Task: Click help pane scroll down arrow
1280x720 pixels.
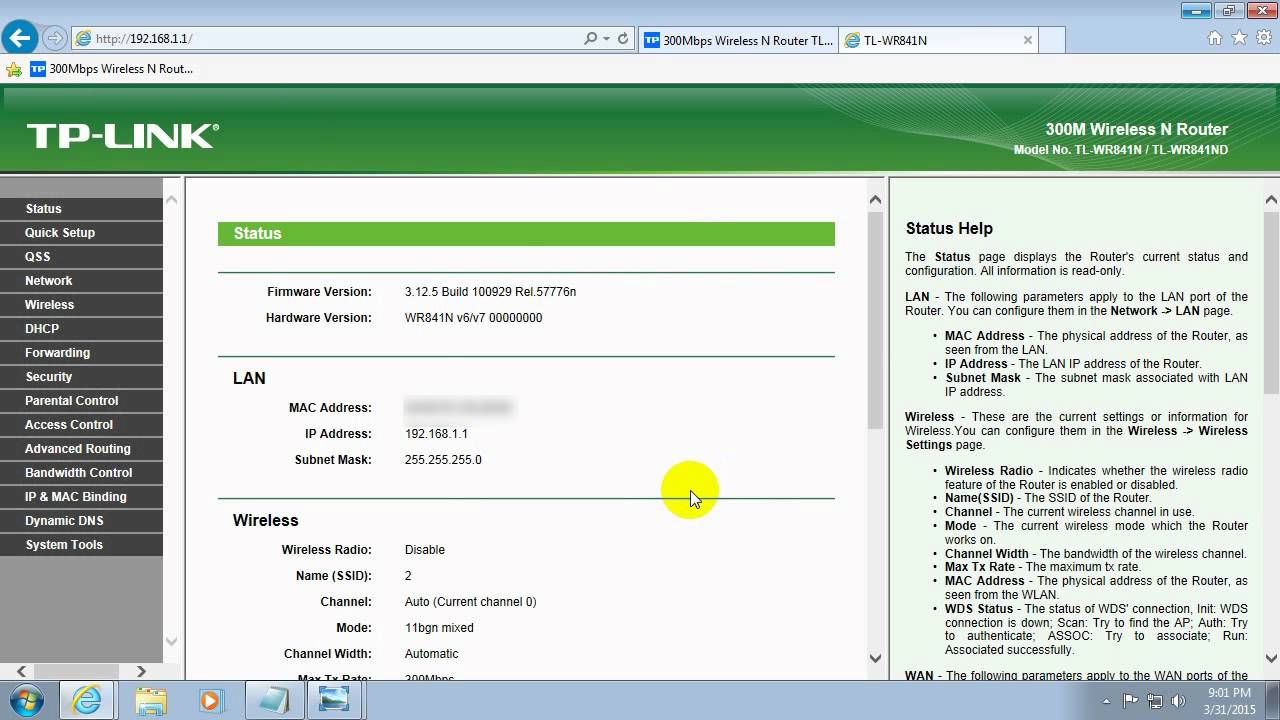Action: pos(1272,658)
